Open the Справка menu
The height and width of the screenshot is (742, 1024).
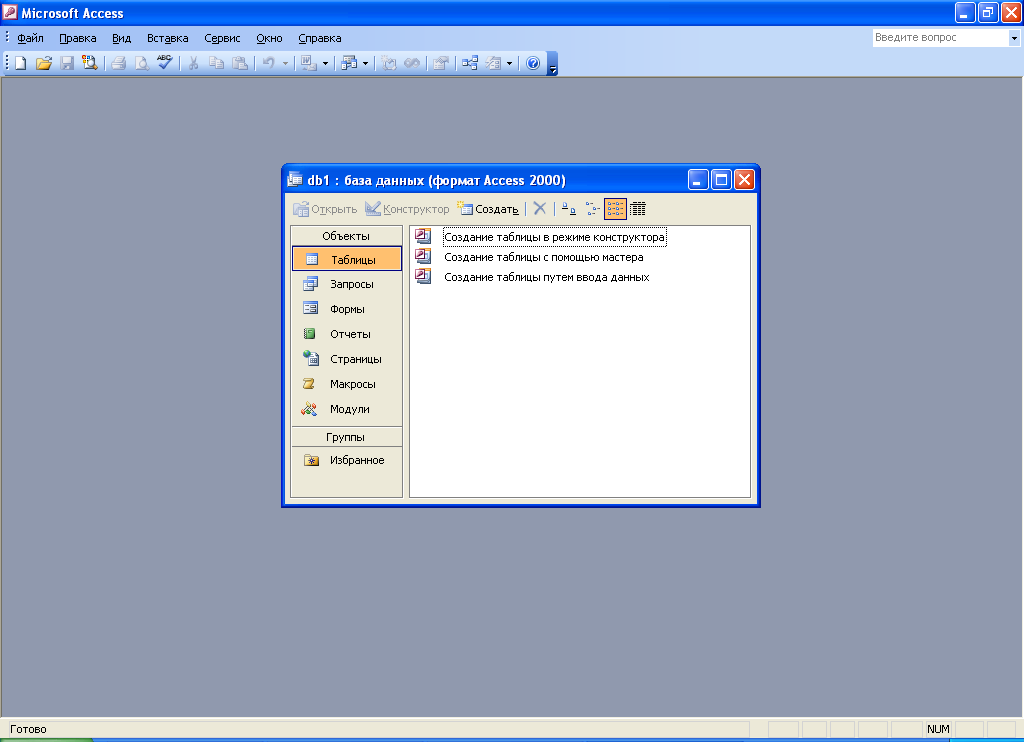(319, 38)
